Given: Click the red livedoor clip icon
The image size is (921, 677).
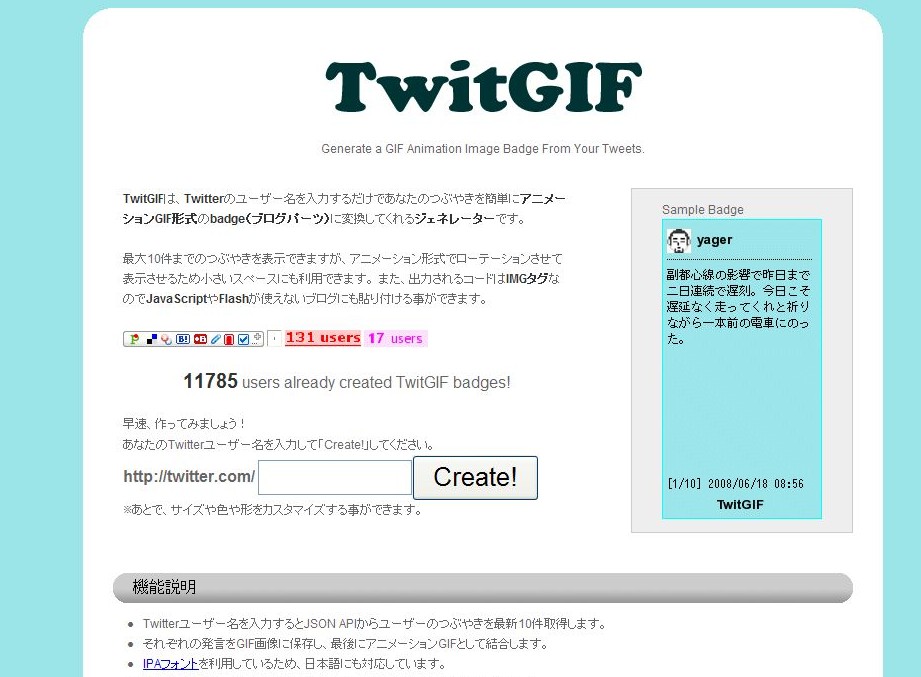Looking at the screenshot, I should (200, 339).
